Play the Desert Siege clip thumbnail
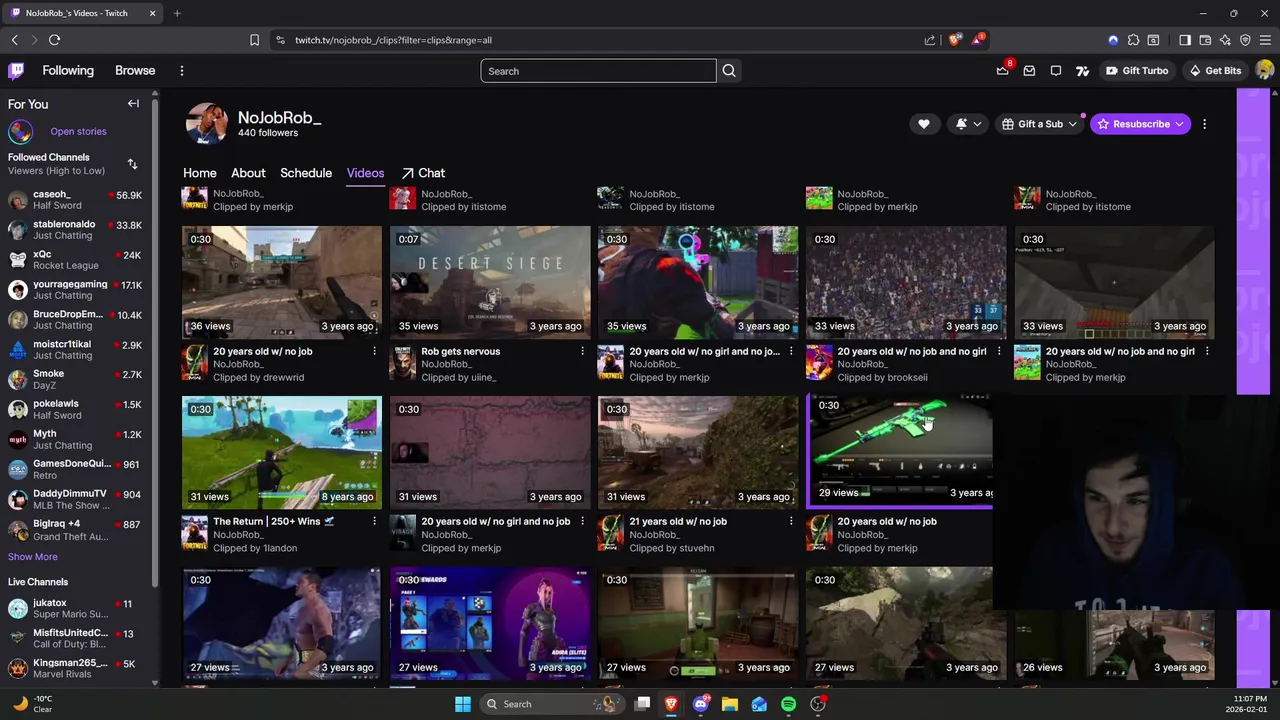The height and width of the screenshot is (720, 1280). pos(490,282)
